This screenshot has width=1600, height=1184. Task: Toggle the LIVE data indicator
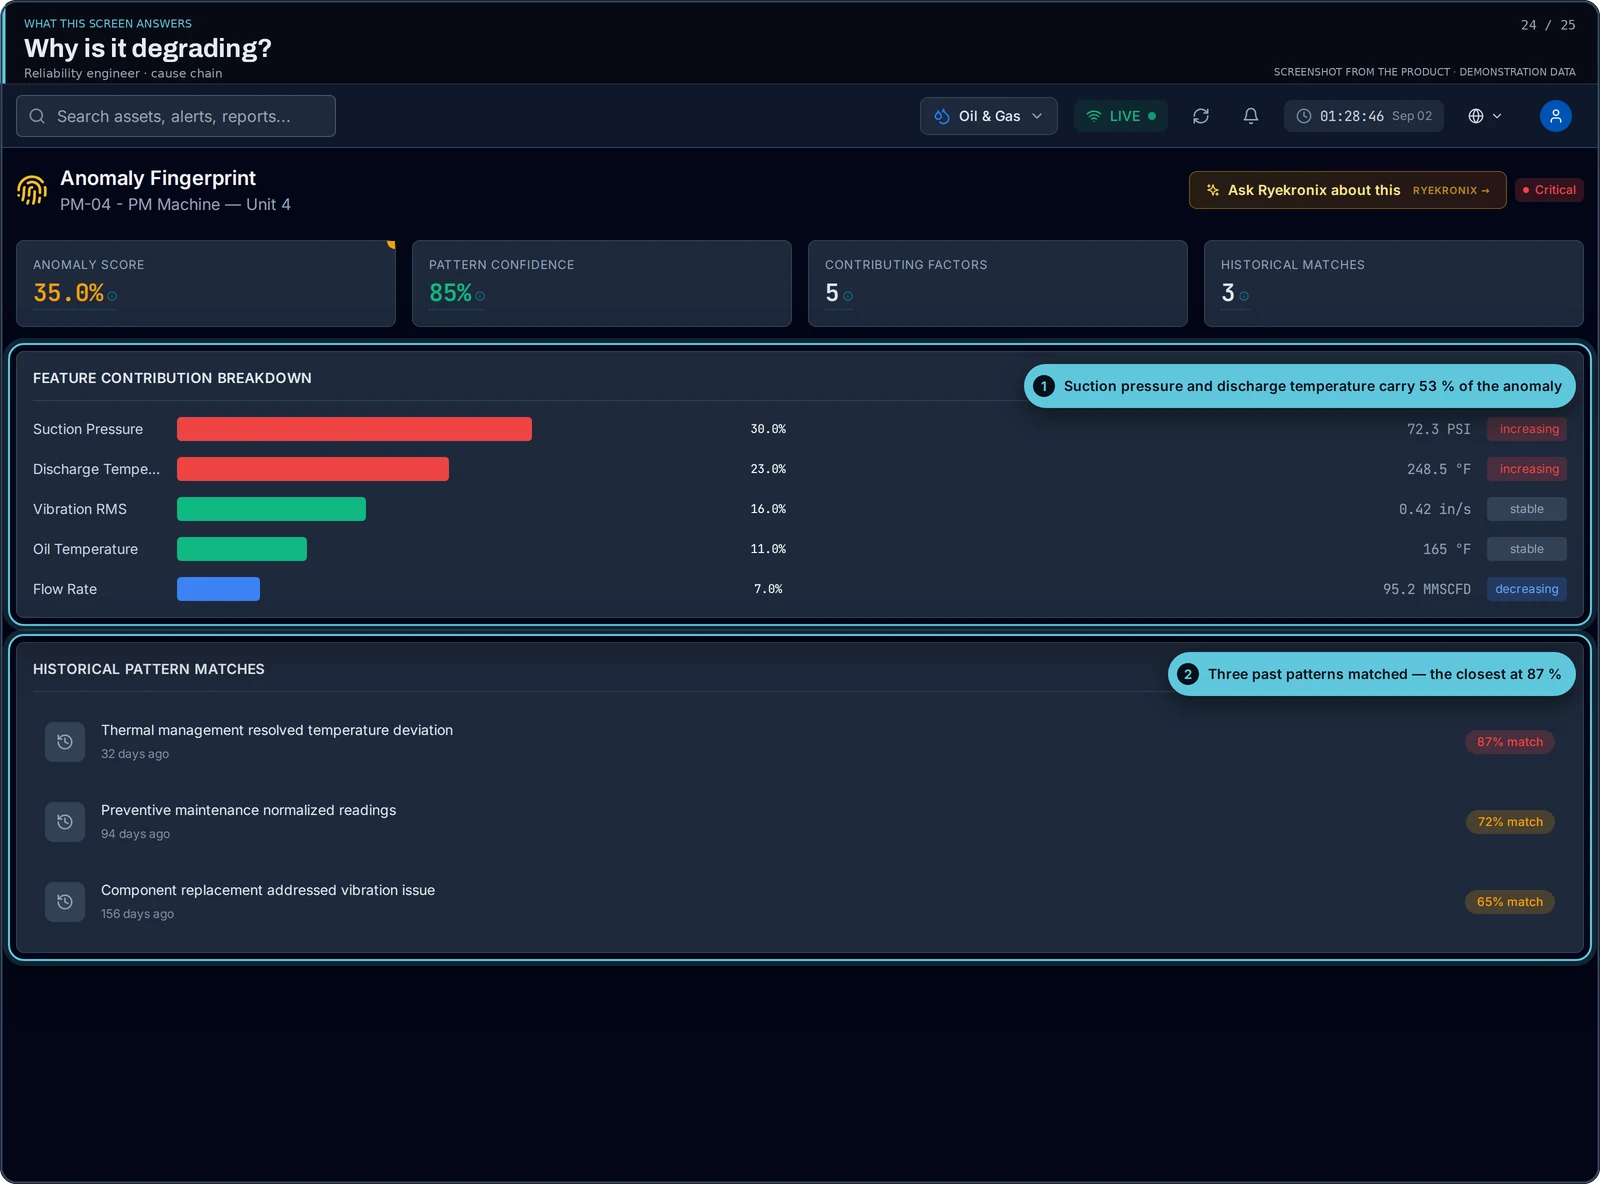point(1121,116)
